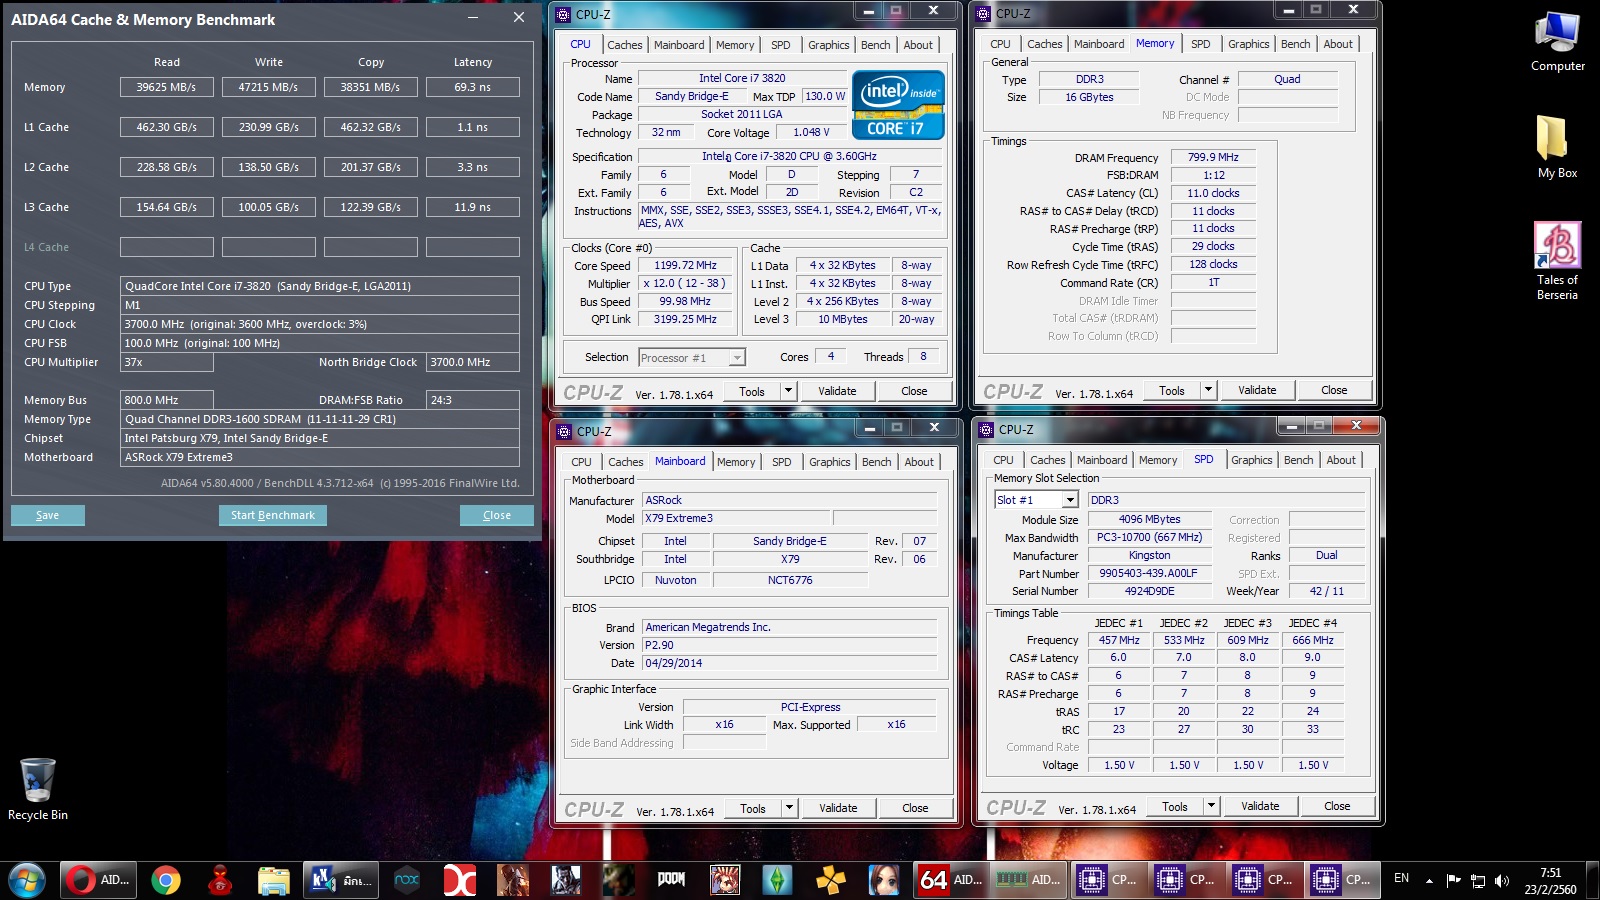Viewport: 1600px width, 900px height.
Task: Click the volume speaker tray icon
Action: (1501, 881)
